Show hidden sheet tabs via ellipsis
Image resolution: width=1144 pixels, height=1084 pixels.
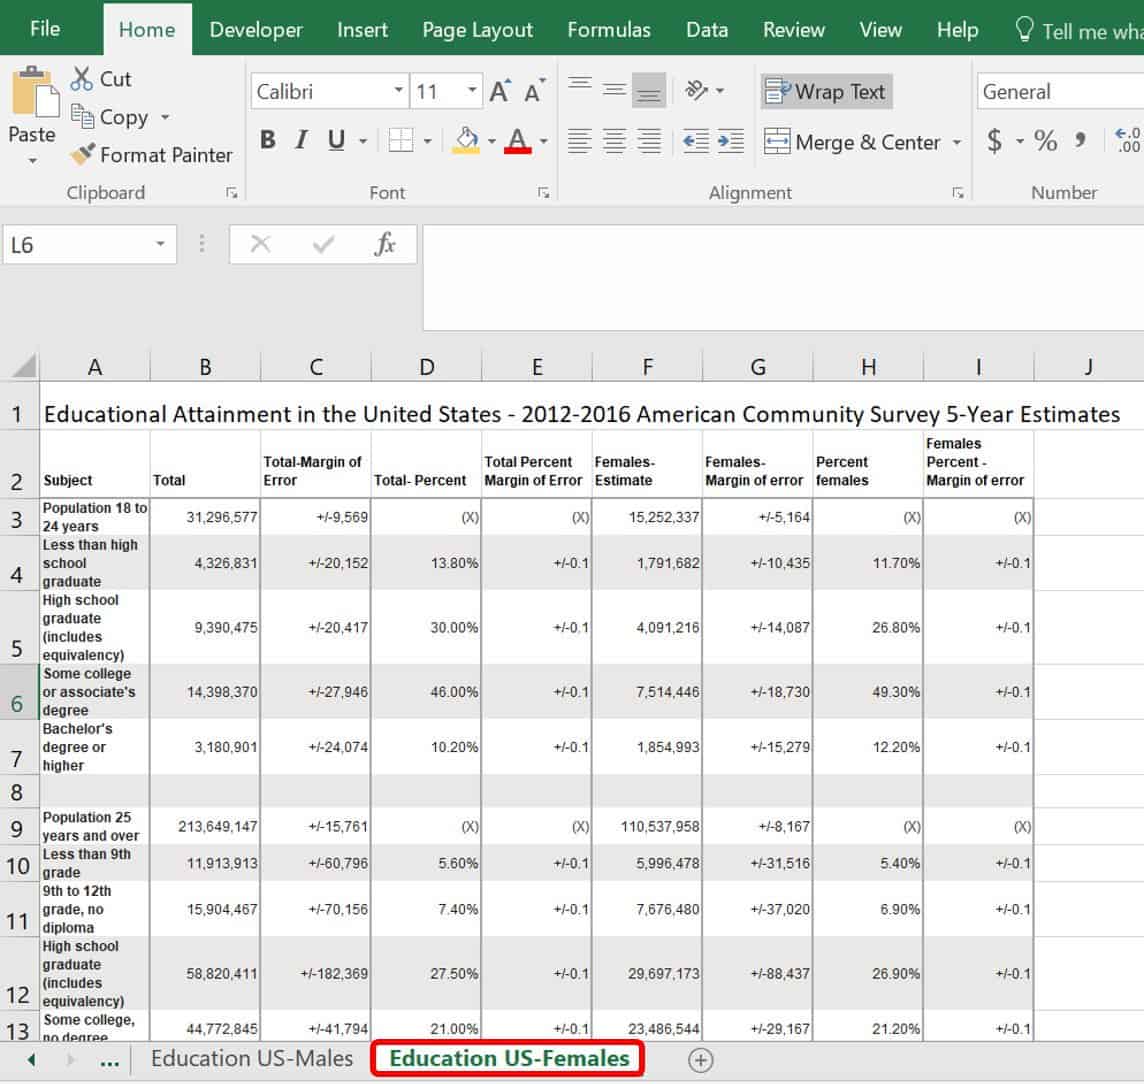(x=109, y=1061)
